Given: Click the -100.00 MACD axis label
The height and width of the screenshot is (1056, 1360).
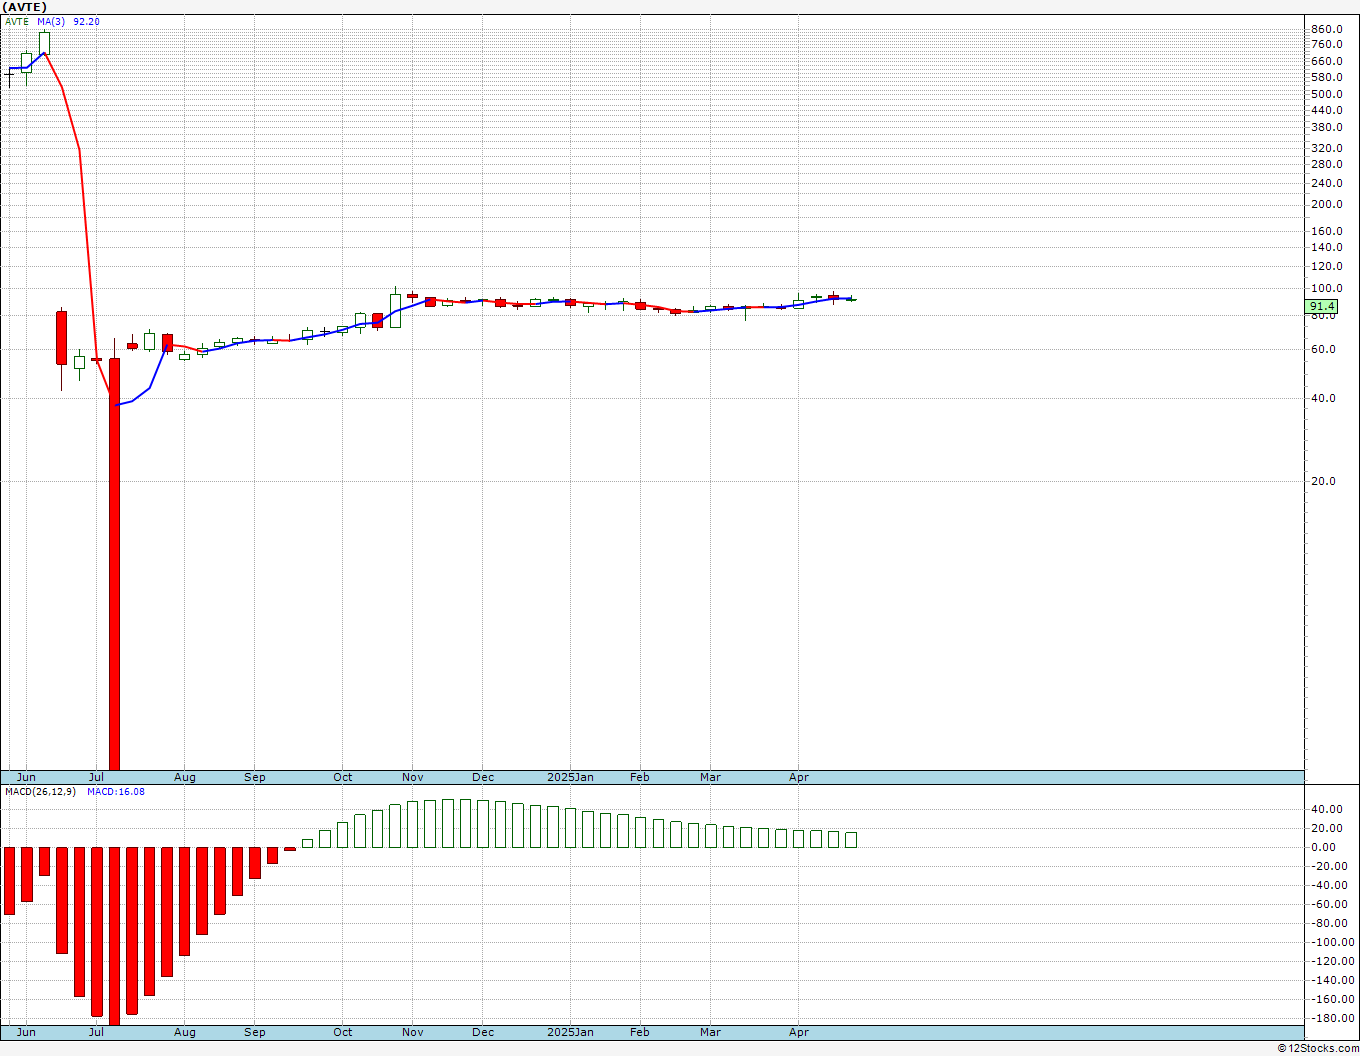Looking at the screenshot, I should coord(1332,942).
